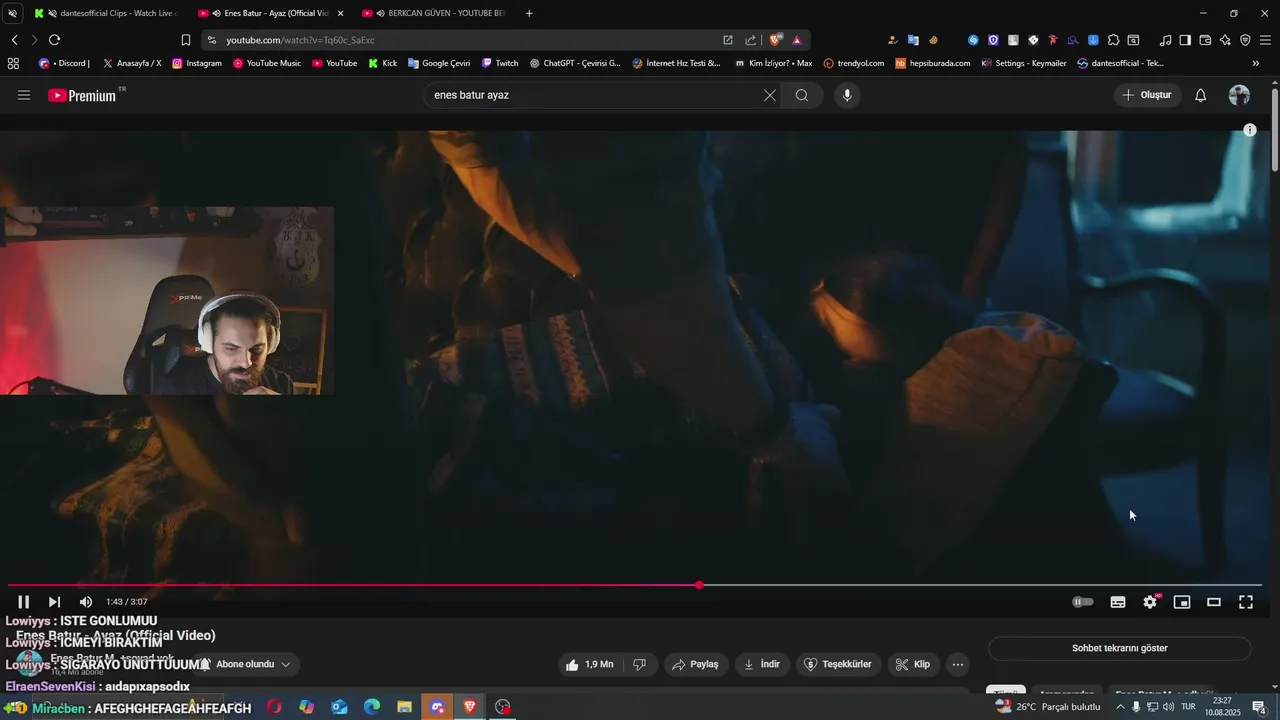Run search with magnifier button
The height and width of the screenshot is (720, 1280).
pyautogui.click(x=802, y=95)
